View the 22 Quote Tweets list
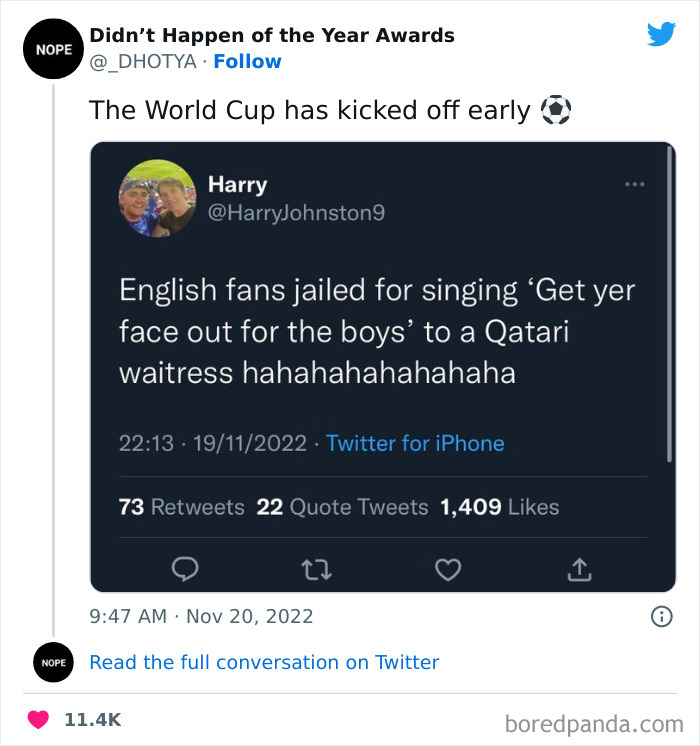Image resolution: width=700 pixels, height=746 pixels. click(x=342, y=507)
